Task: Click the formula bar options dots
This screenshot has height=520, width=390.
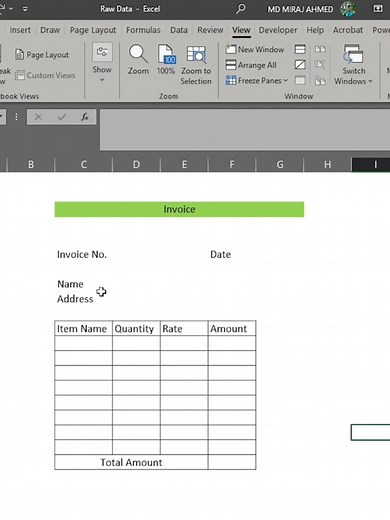Action: (16, 117)
